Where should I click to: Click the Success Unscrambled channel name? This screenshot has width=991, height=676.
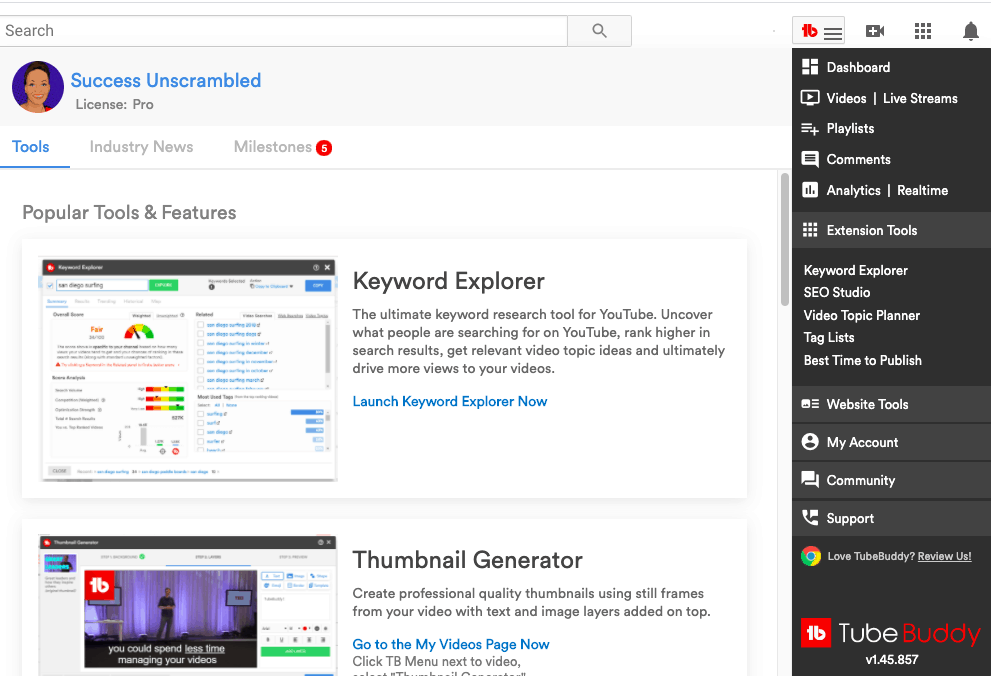click(166, 80)
